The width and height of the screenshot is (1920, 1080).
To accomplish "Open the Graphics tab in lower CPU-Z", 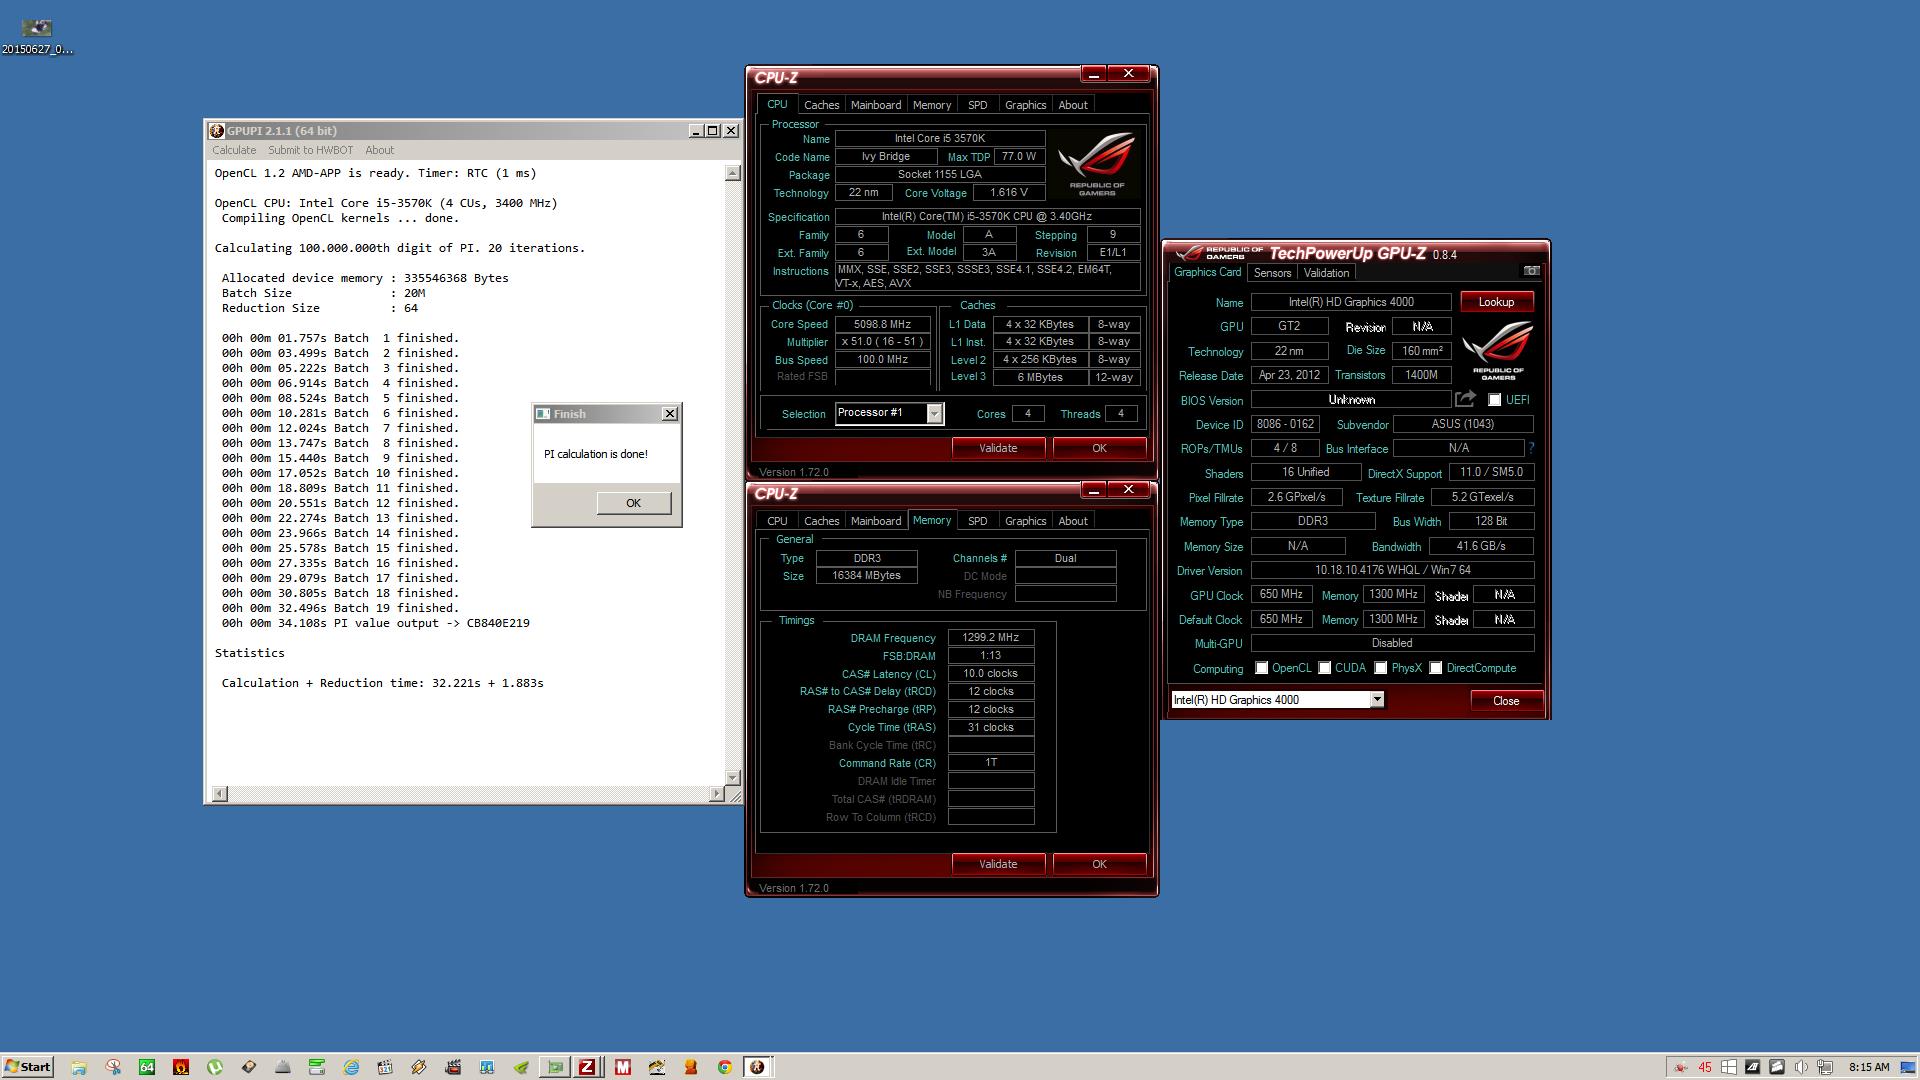I will (1025, 521).
